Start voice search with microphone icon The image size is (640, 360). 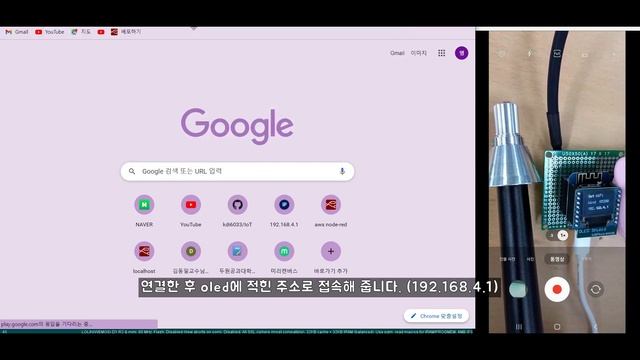pyautogui.click(x=342, y=171)
